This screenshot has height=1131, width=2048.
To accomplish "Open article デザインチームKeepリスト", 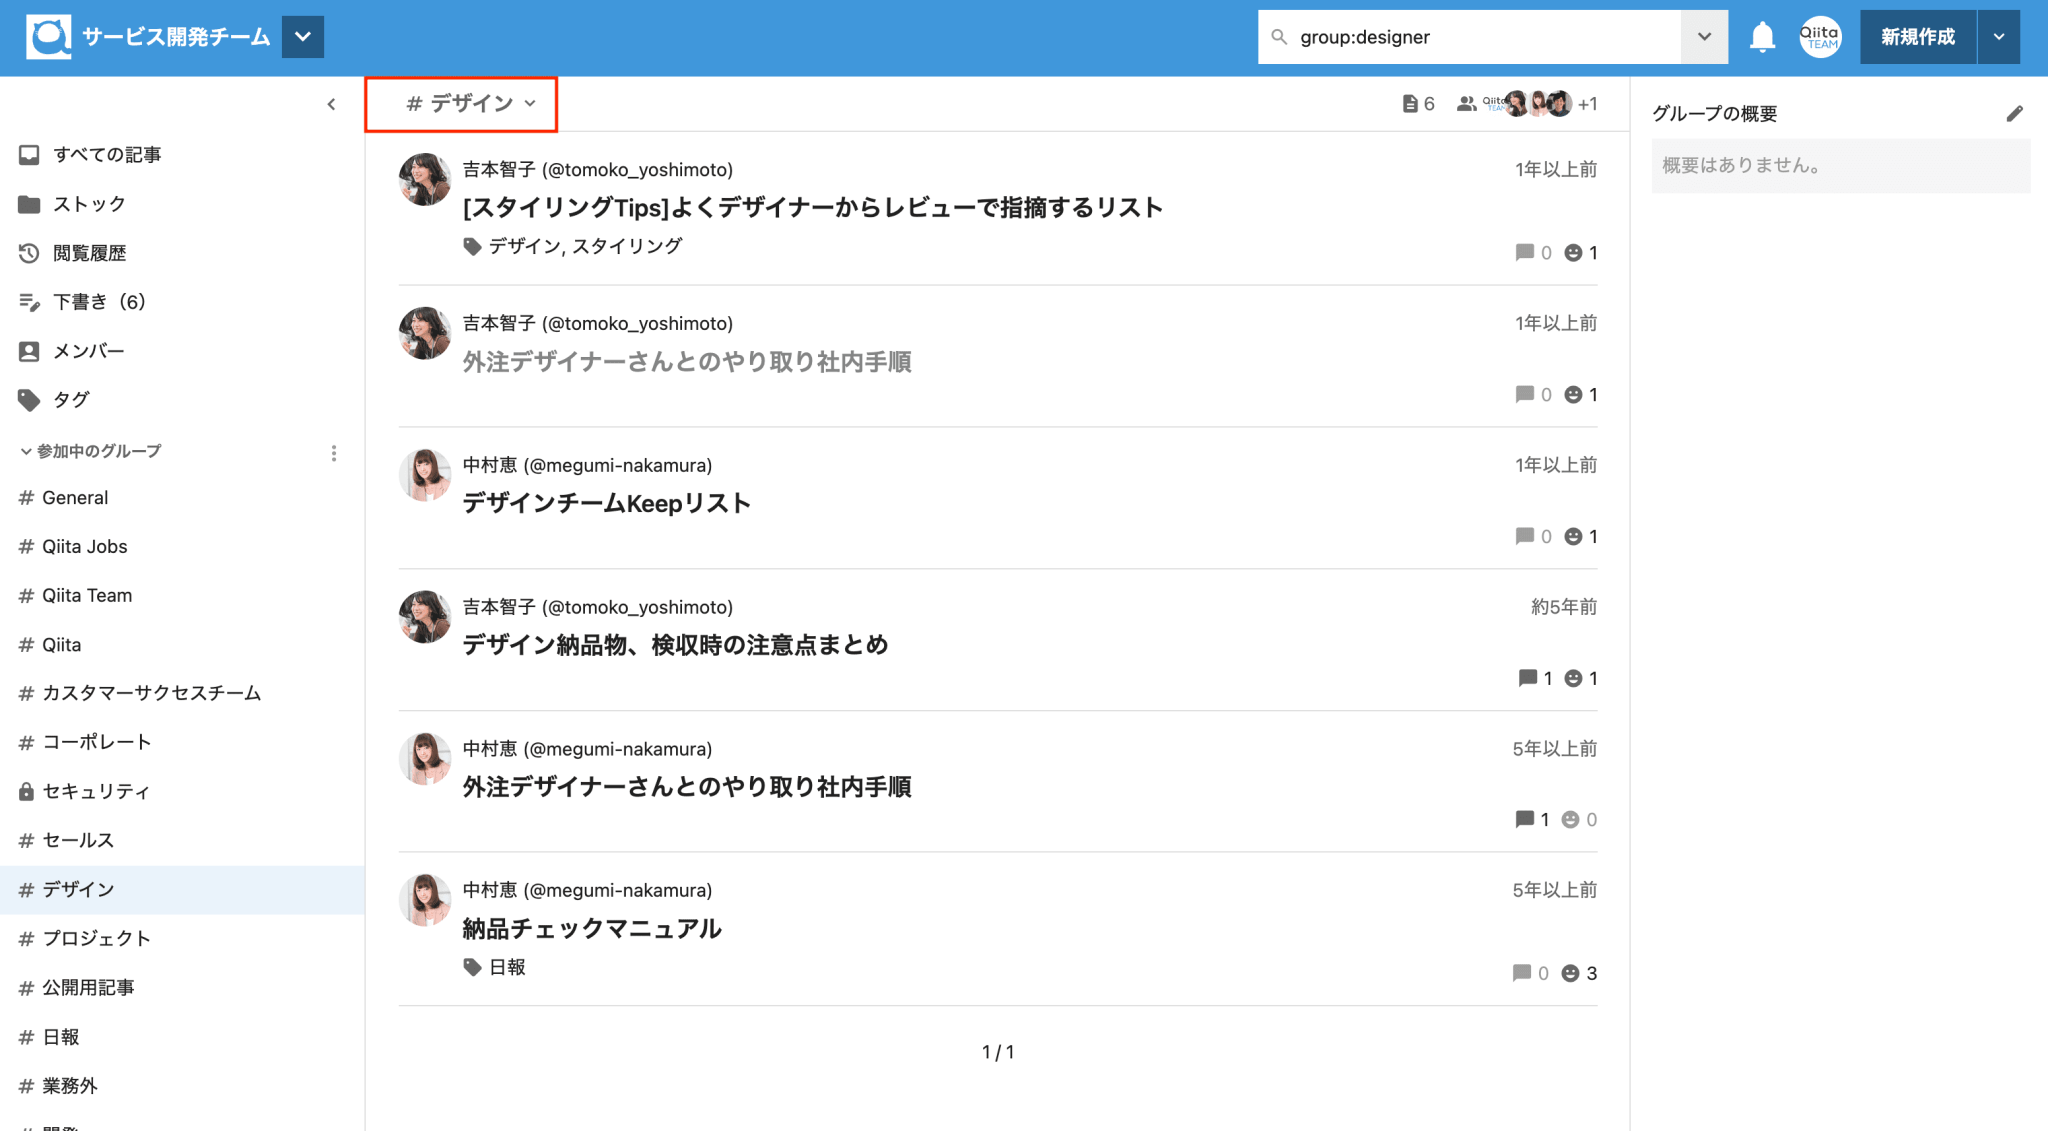I will pyautogui.click(x=606, y=503).
